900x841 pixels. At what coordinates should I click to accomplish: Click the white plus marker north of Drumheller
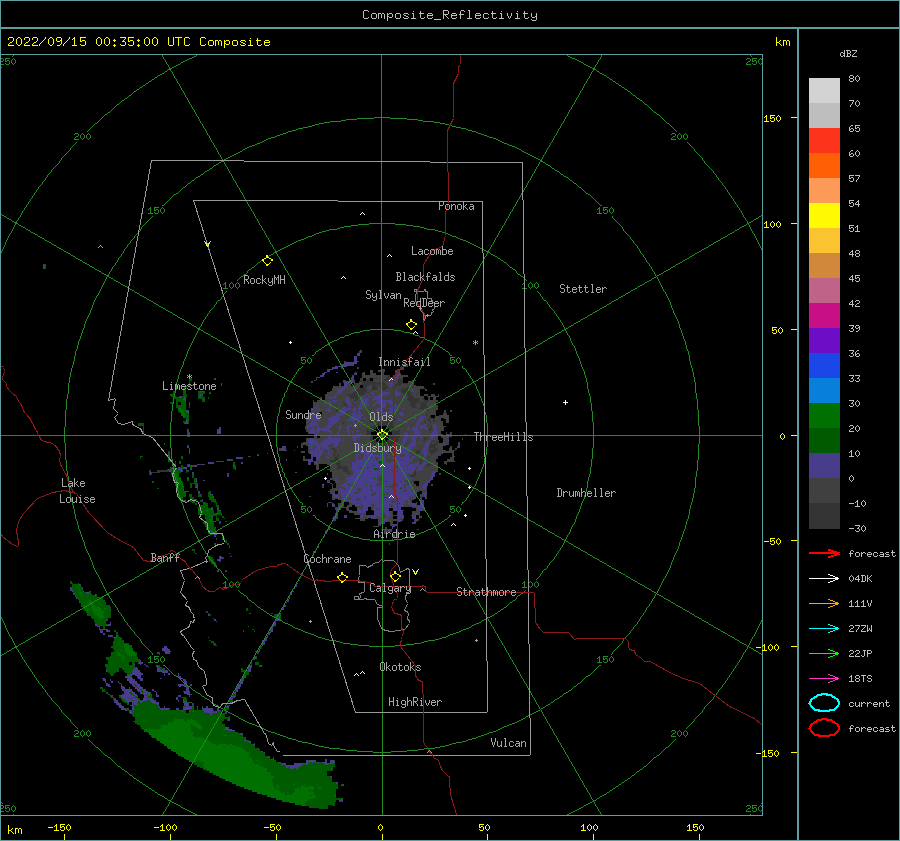[x=565, y=402]
